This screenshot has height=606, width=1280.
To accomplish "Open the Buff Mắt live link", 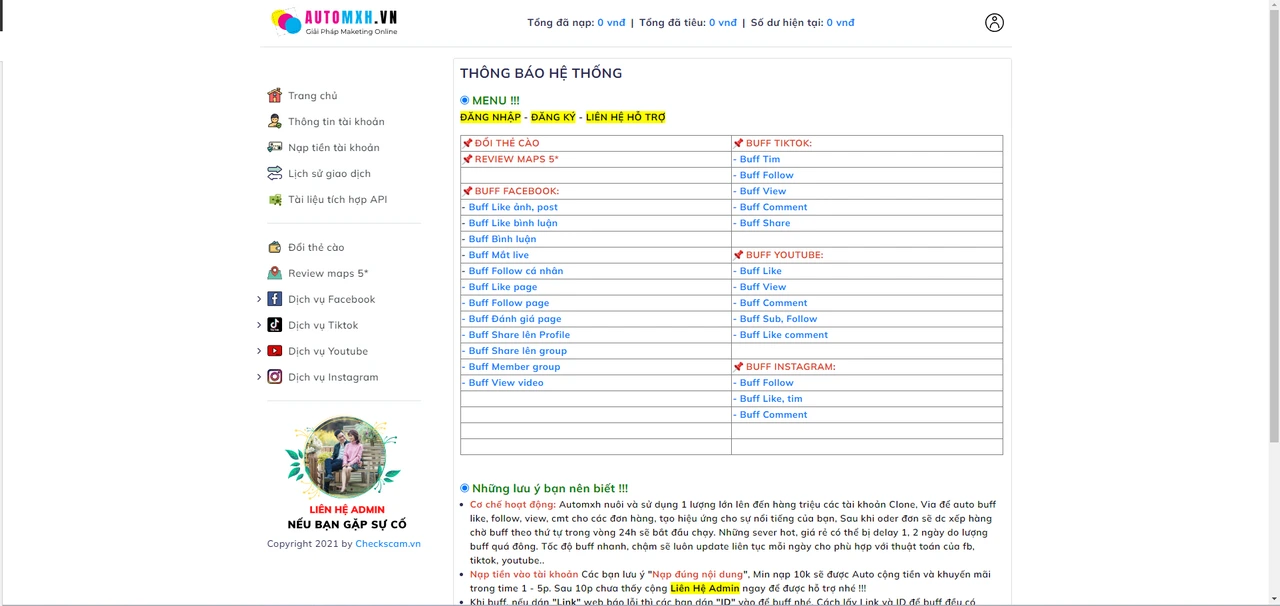I will tap(498, 255).
